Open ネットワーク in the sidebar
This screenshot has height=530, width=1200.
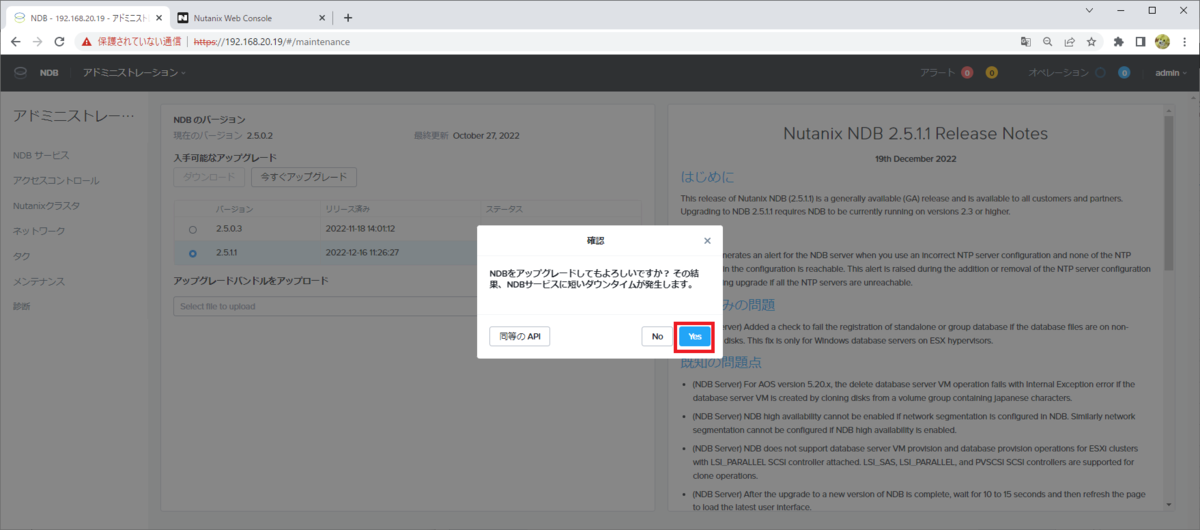(x=39, y=231)
